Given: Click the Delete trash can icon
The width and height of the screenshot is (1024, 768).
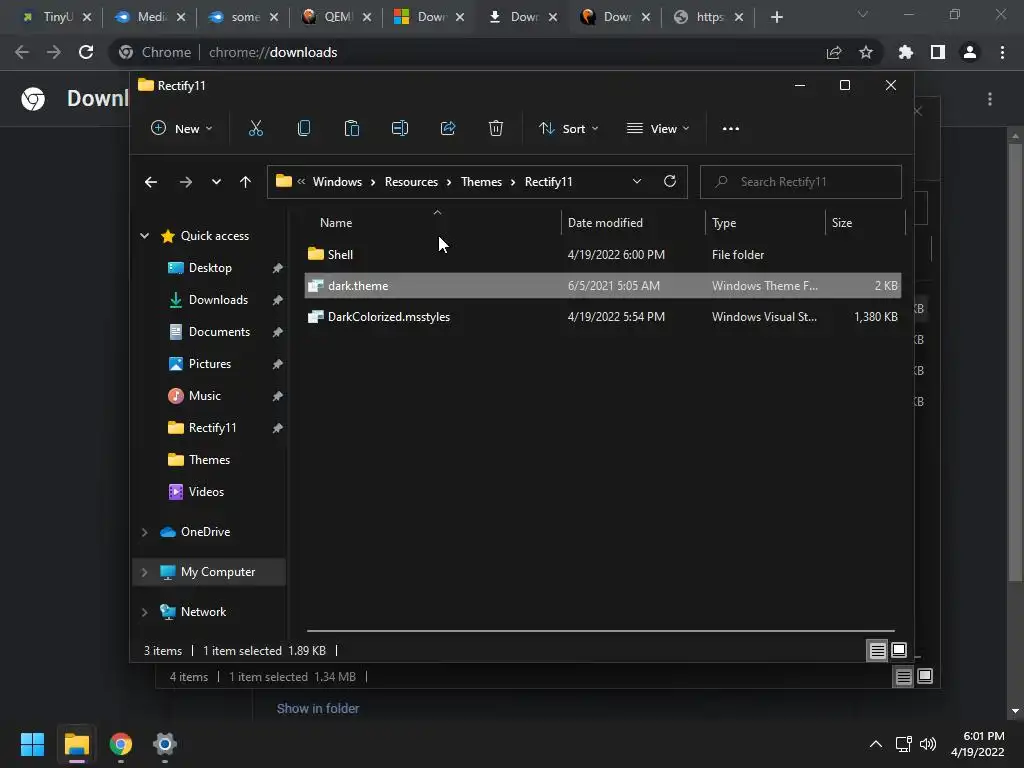Looking at the screenshot, I should 496,129.
